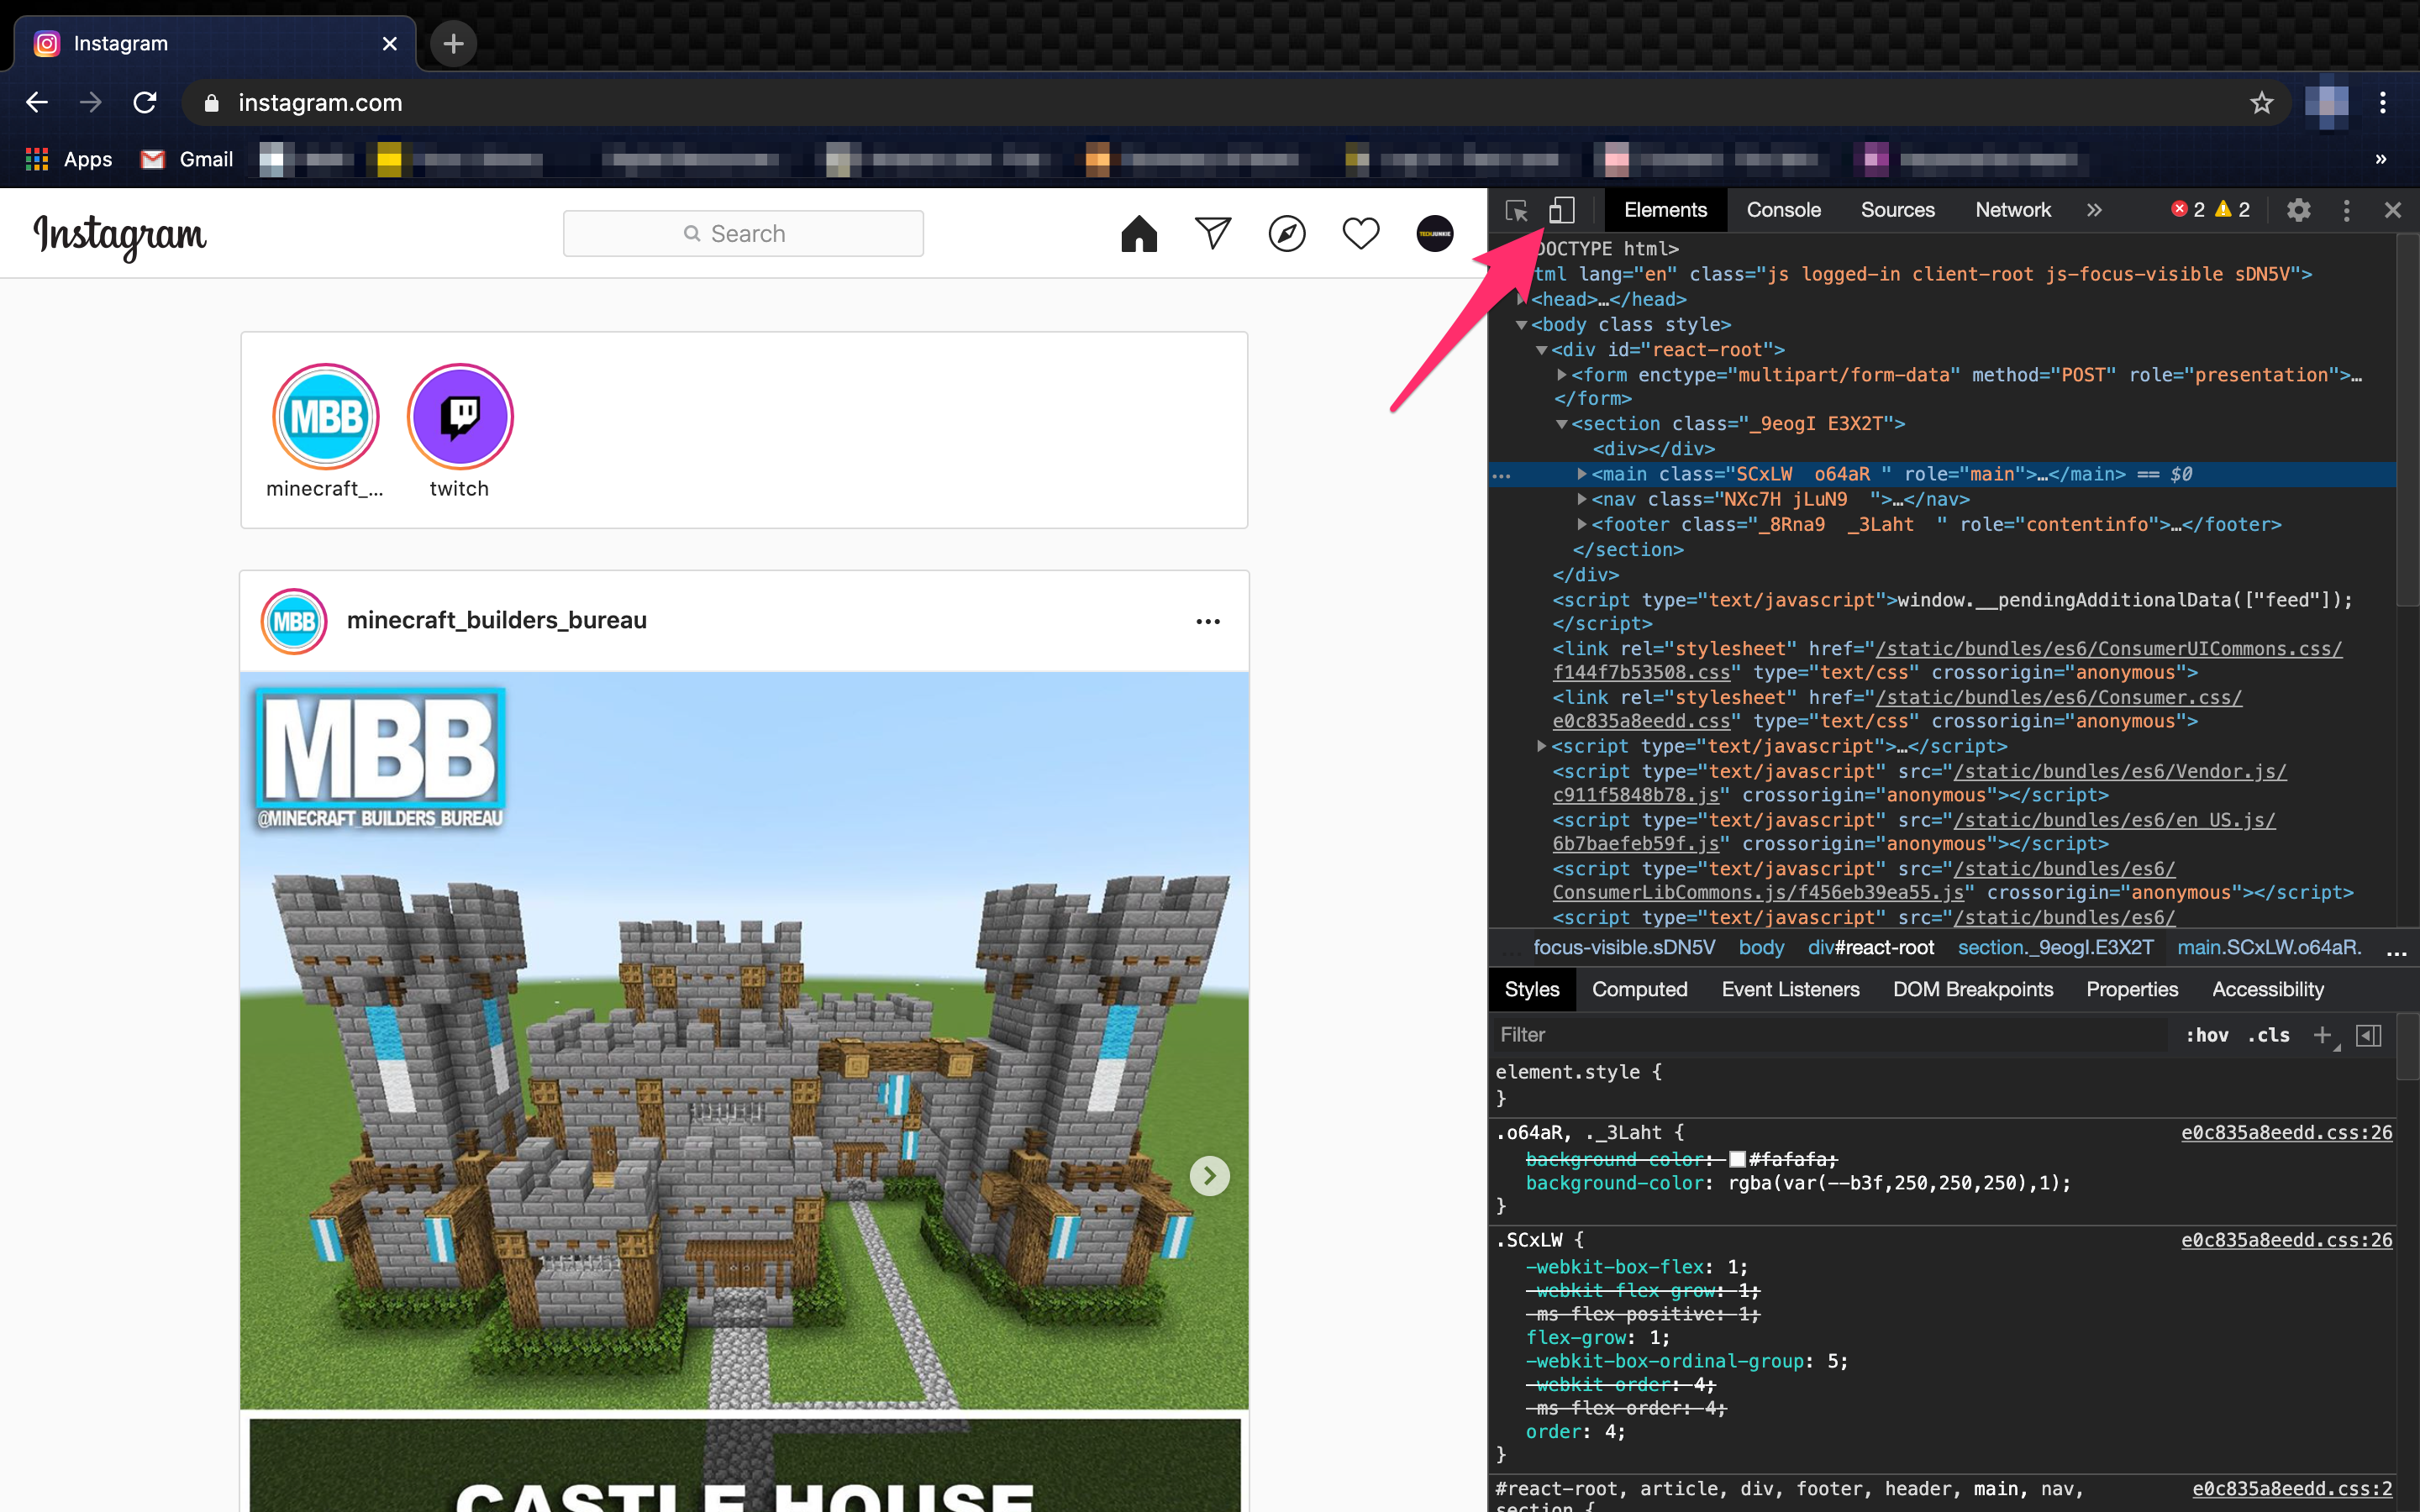The width and height of the screenshot is (2420, 1512).
Task: Collapse the div react-root node
Action: (1542, 350)
